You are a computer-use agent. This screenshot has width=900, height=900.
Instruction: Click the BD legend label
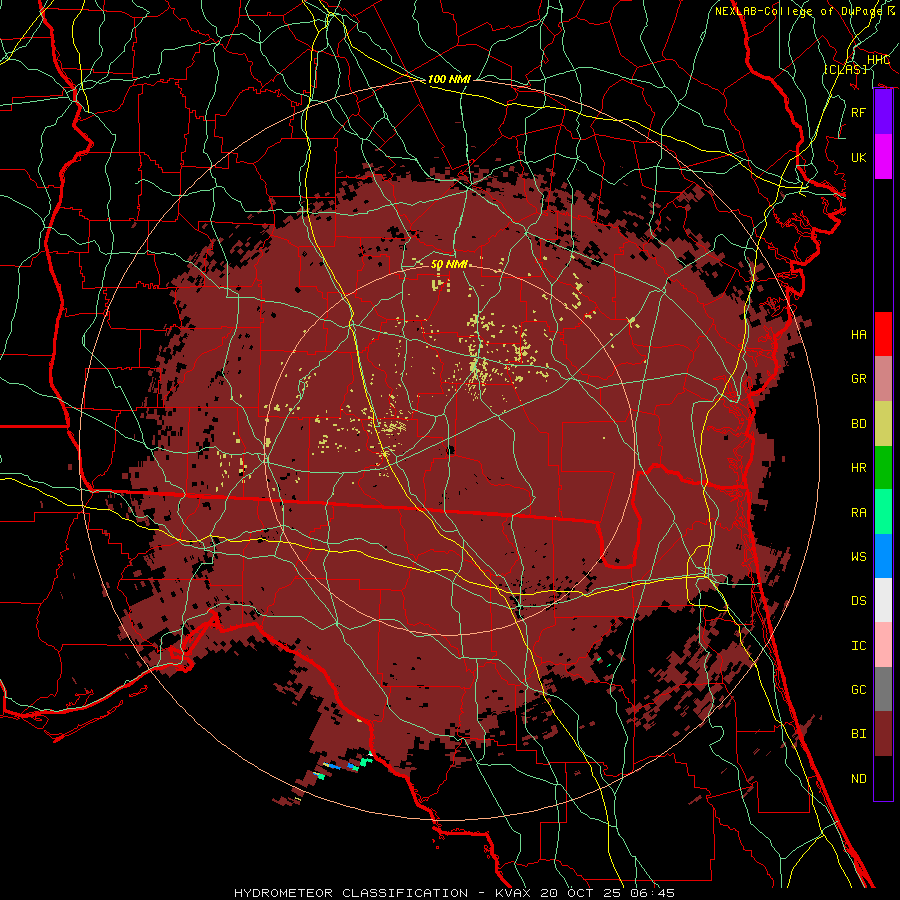coord(859,424)
